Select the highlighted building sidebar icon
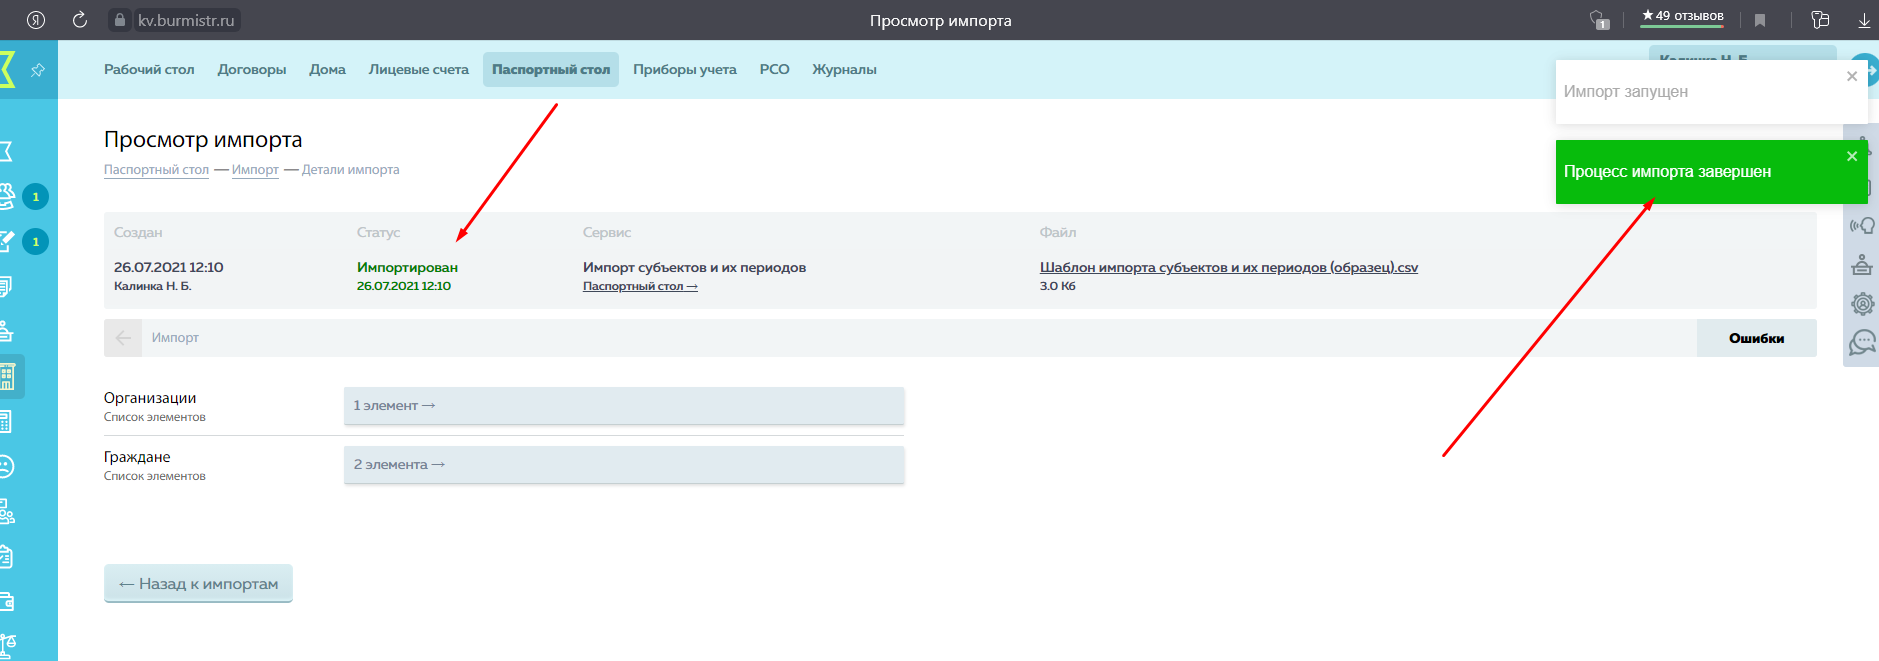The width and height of the screenshot is (1879, 661). pyautogui.click(x=8, y=377)
